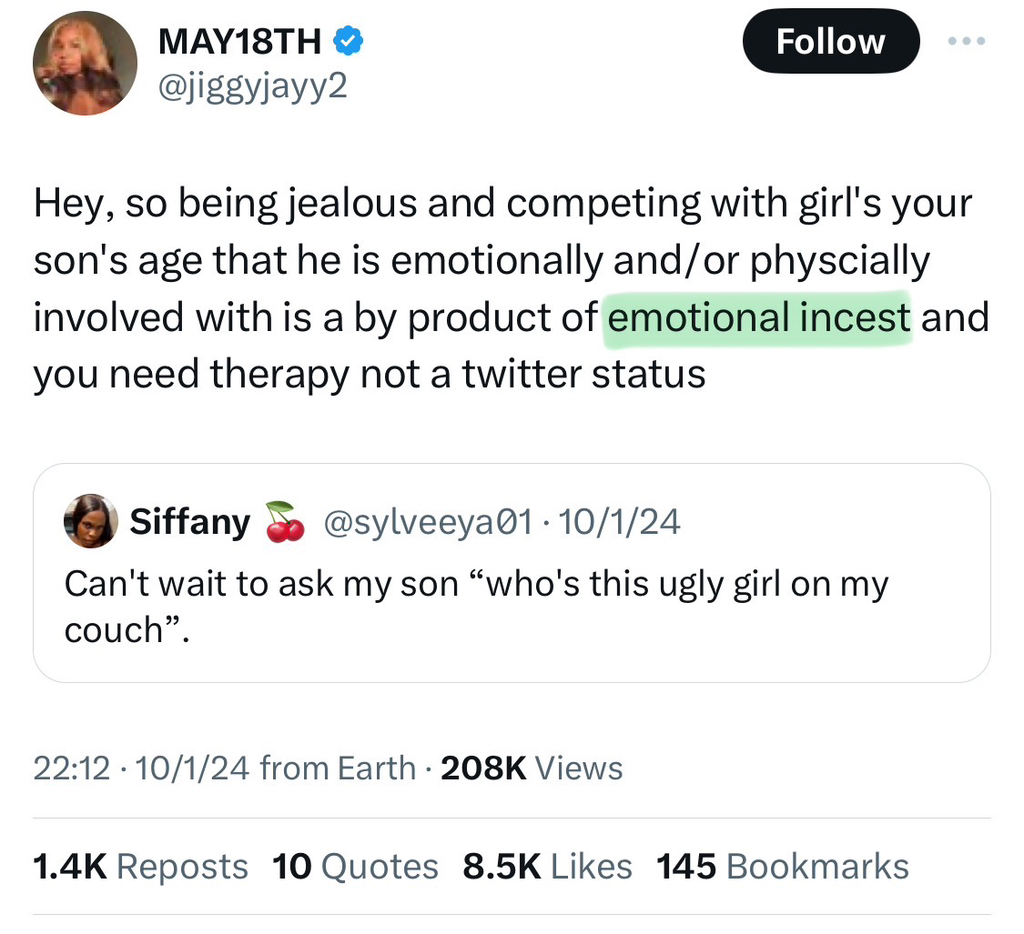
Task: View the 208K Views analytics
Action: pyautogui.click(x=532, y=767)
